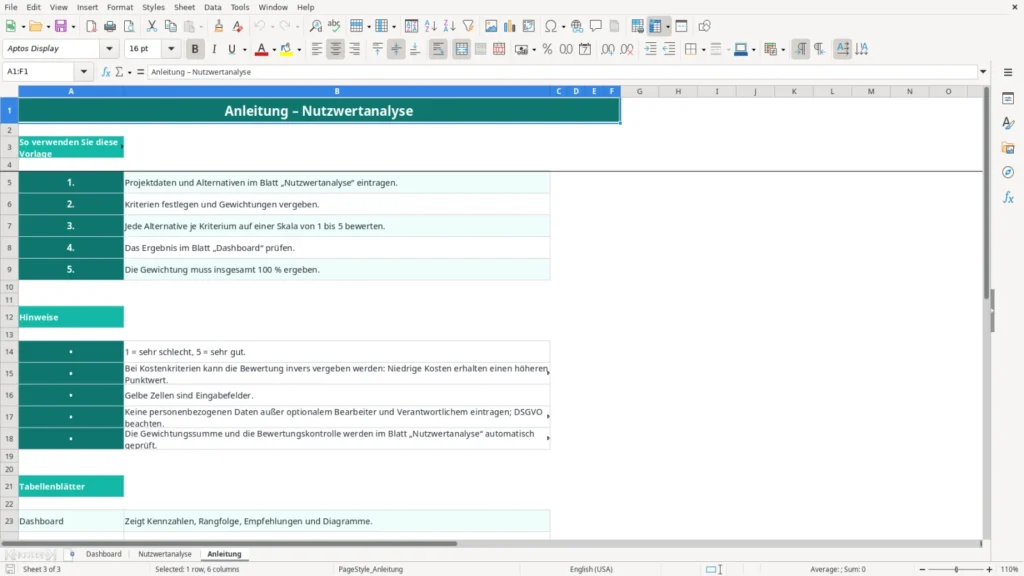Image resolution: width=1024 pixels, height=576 pixels.
Task: Switch to Nutzwertanalyse sheet tab
Action: pos(165,554)
